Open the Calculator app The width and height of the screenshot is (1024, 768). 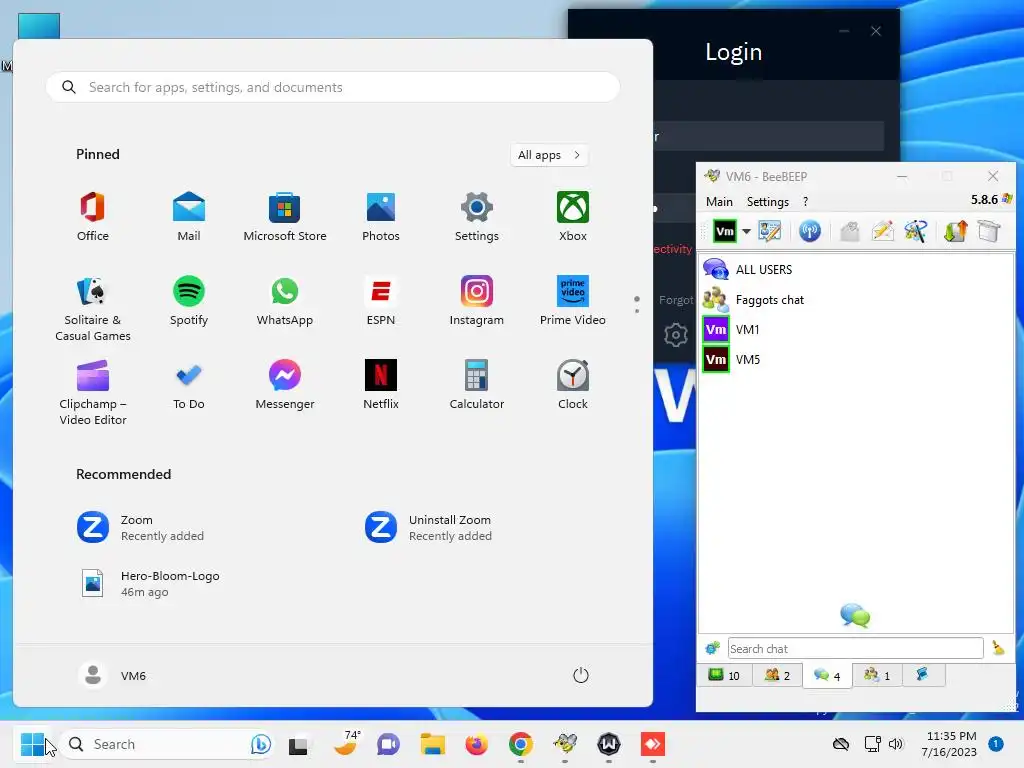tap(477, 386)
